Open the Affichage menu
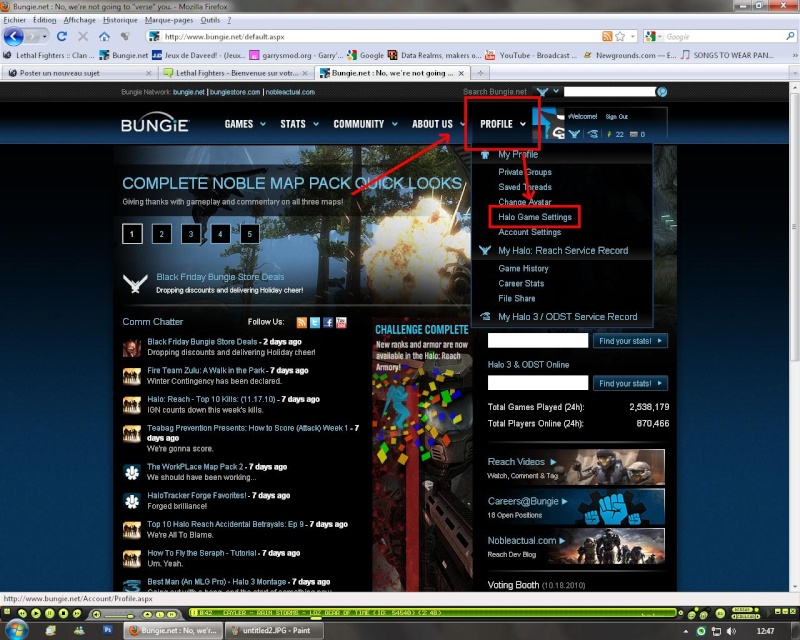The image size is (800, 640). [x=79, y=20]
